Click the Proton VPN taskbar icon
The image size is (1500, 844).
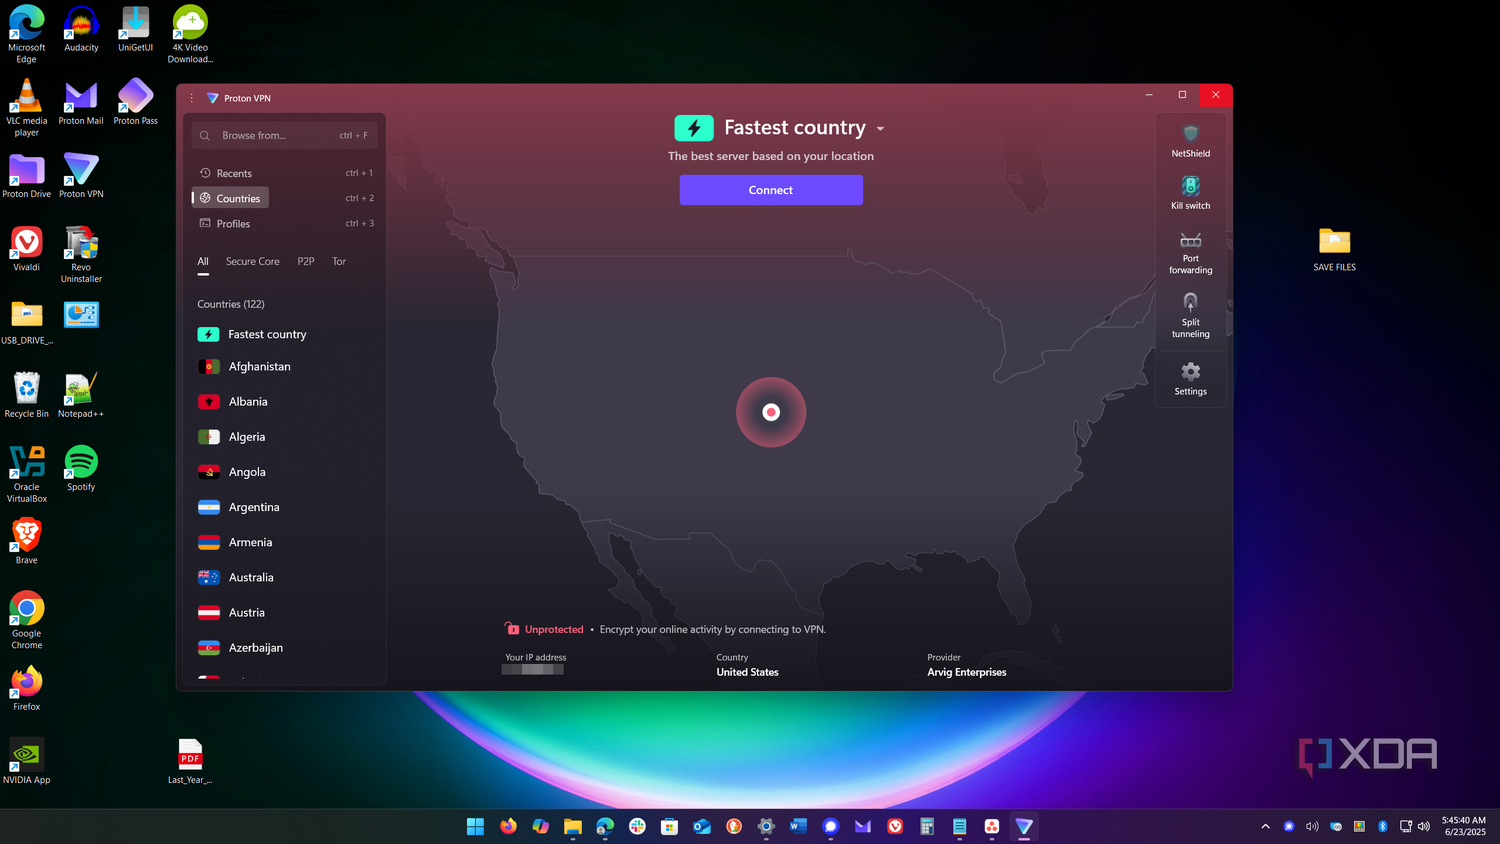1024,826
